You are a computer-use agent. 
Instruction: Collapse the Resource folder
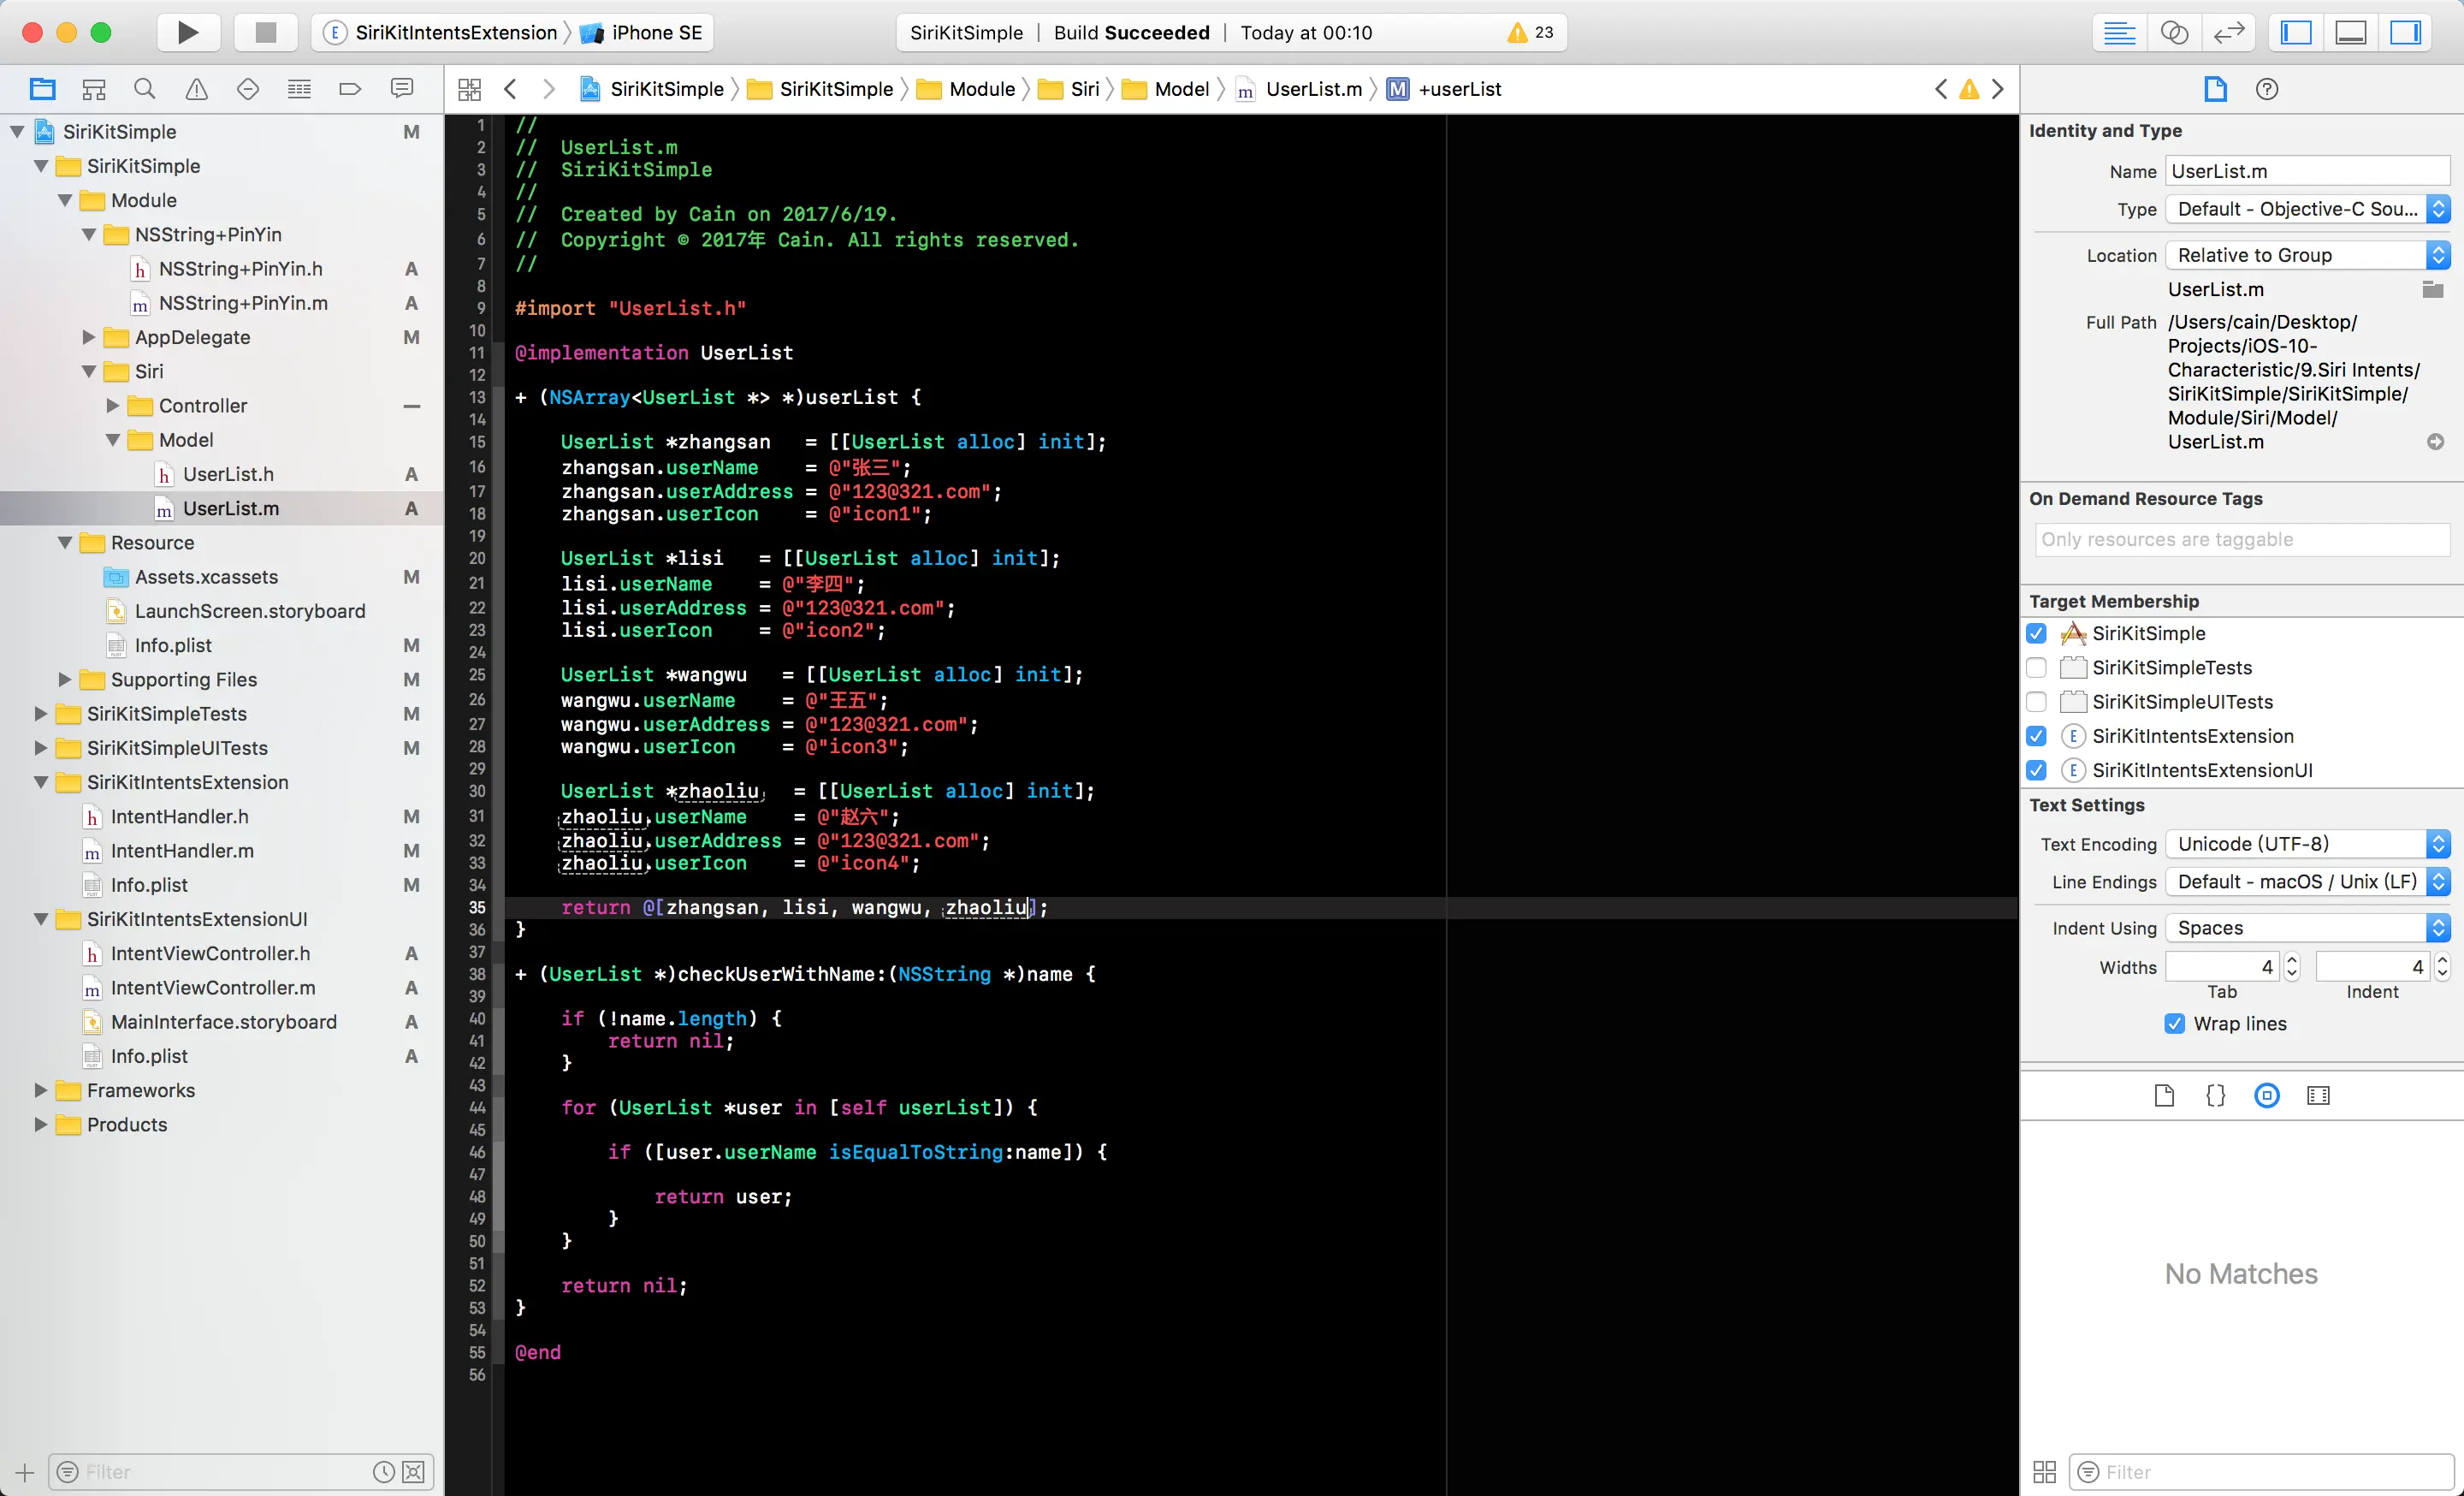pyautogui.click(x=65, y=543)
